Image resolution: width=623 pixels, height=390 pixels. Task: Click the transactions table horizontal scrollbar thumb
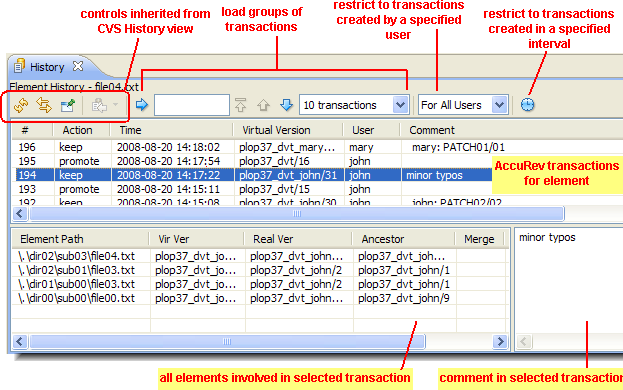point(297,214)
